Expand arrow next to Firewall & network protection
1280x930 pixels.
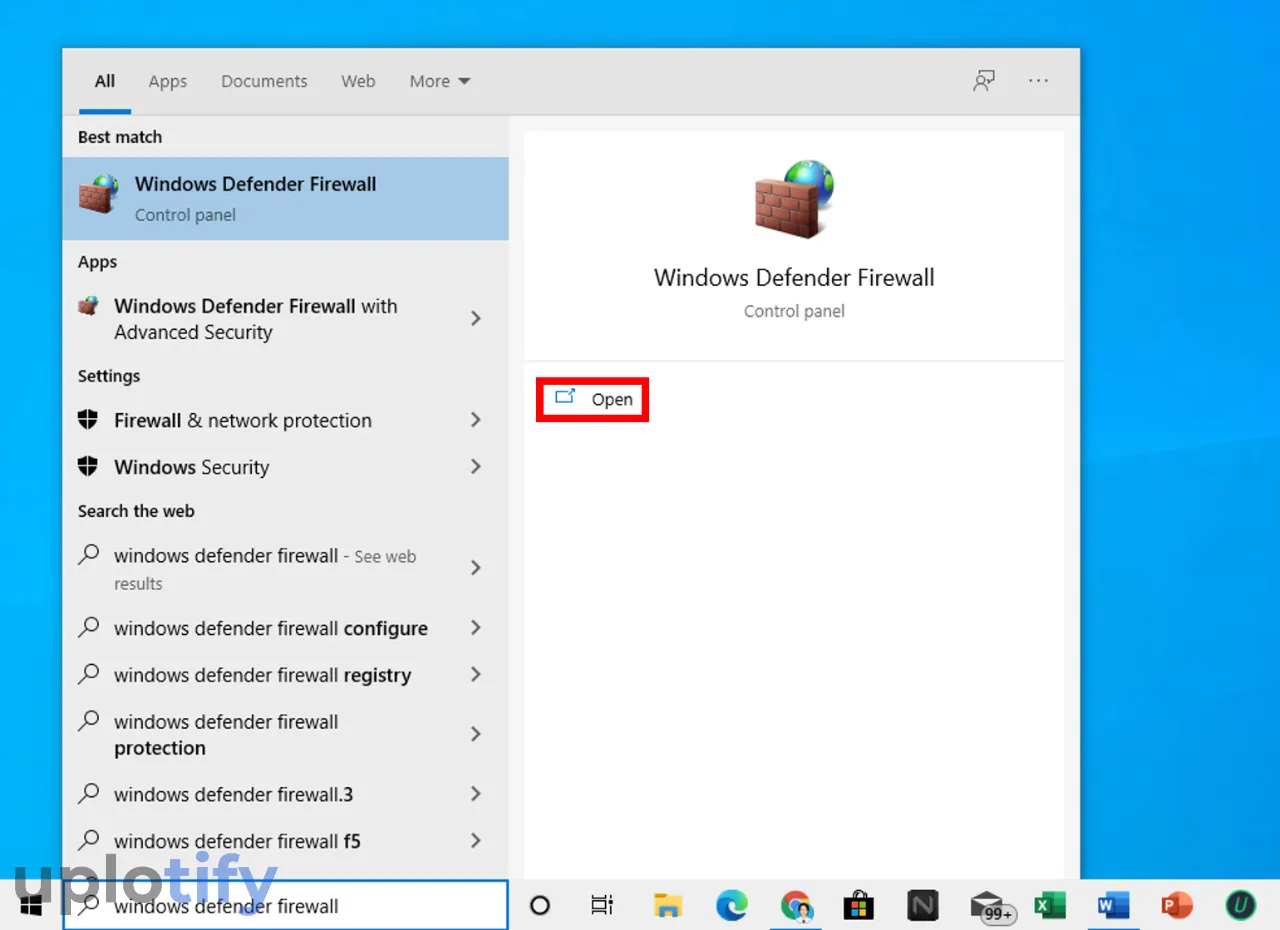click(476, 420)
